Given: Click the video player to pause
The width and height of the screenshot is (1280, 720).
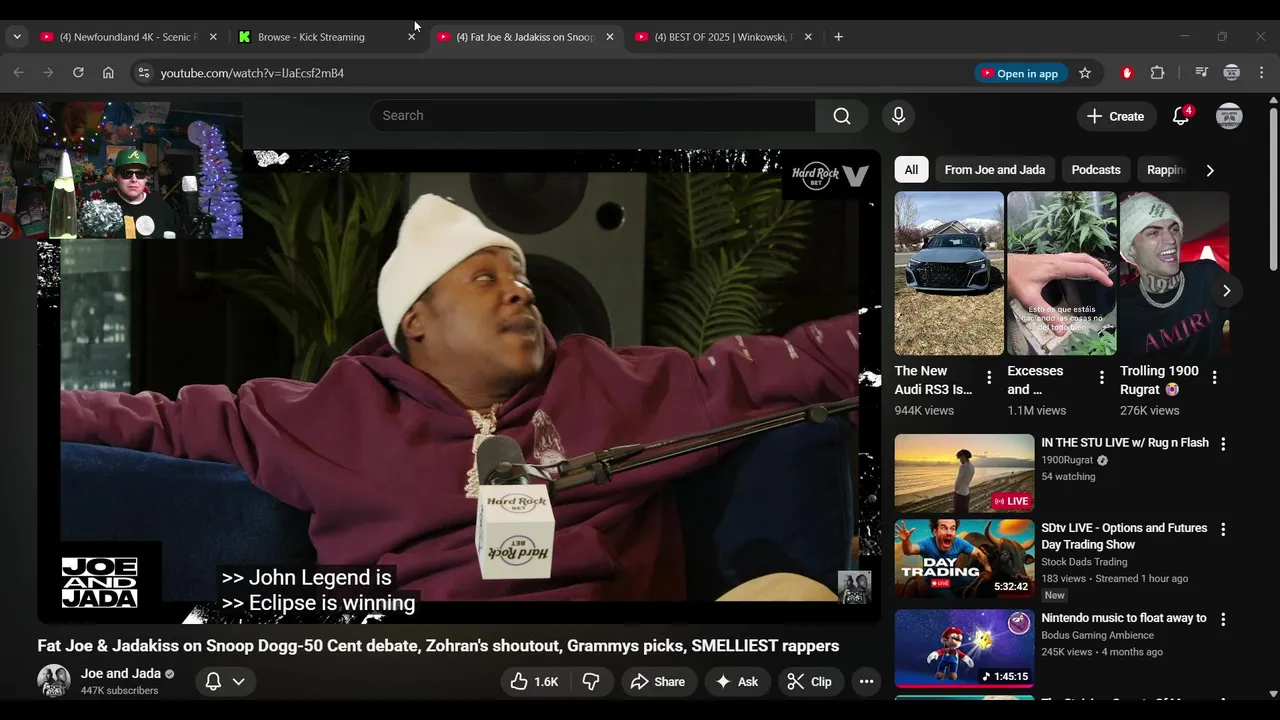Looking at the screenshot, I should (x=459, y=387).
